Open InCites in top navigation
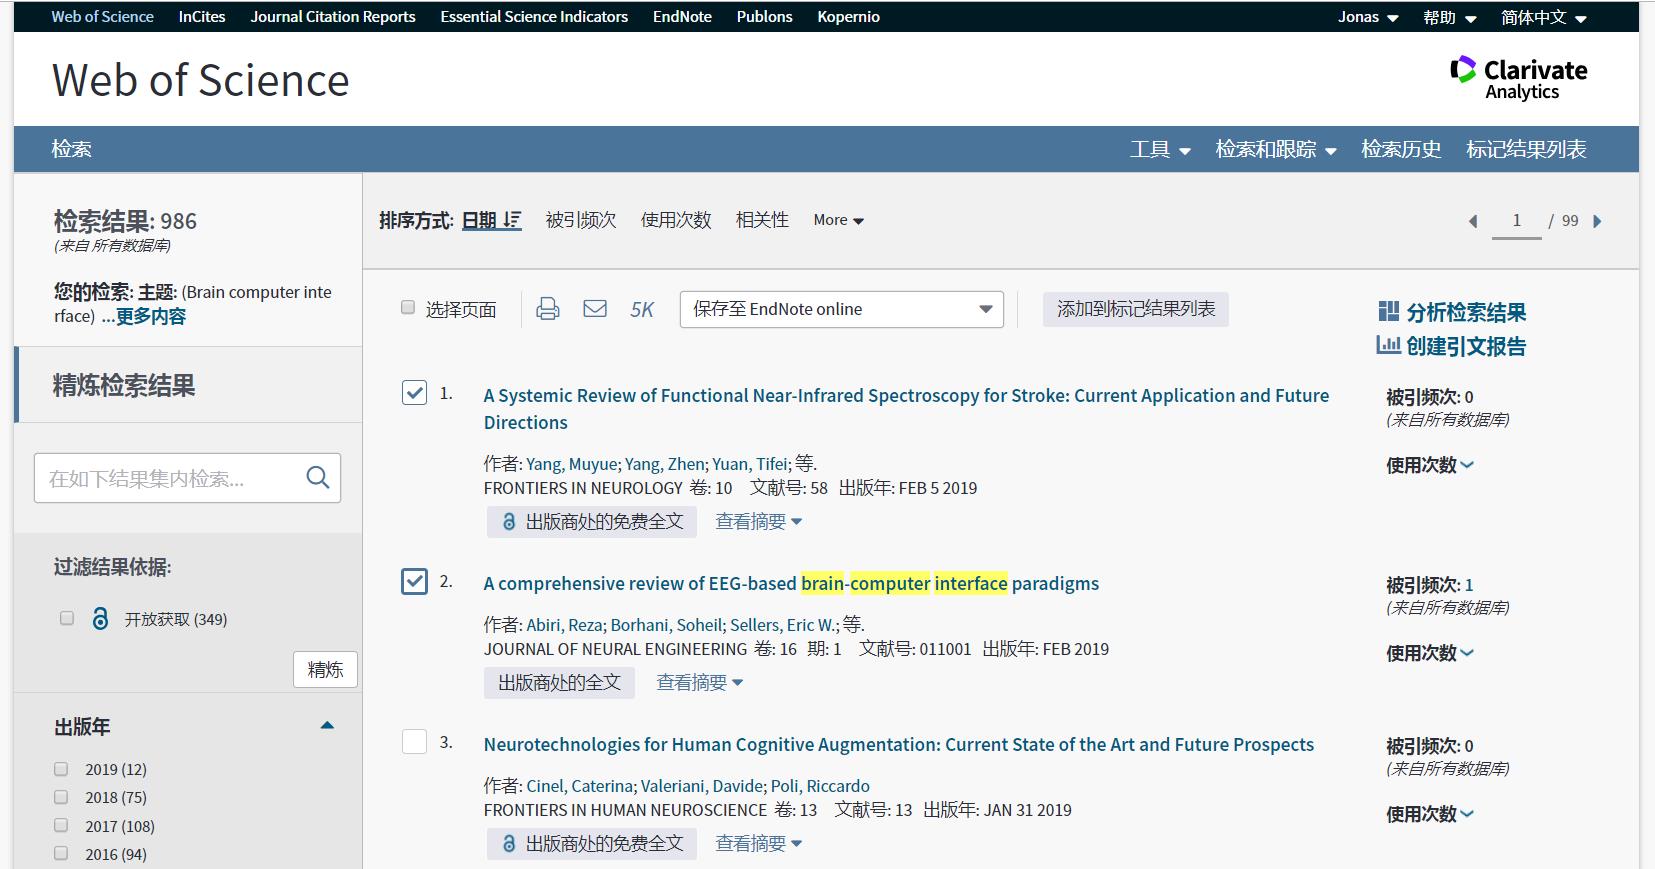 click(202, 17)
